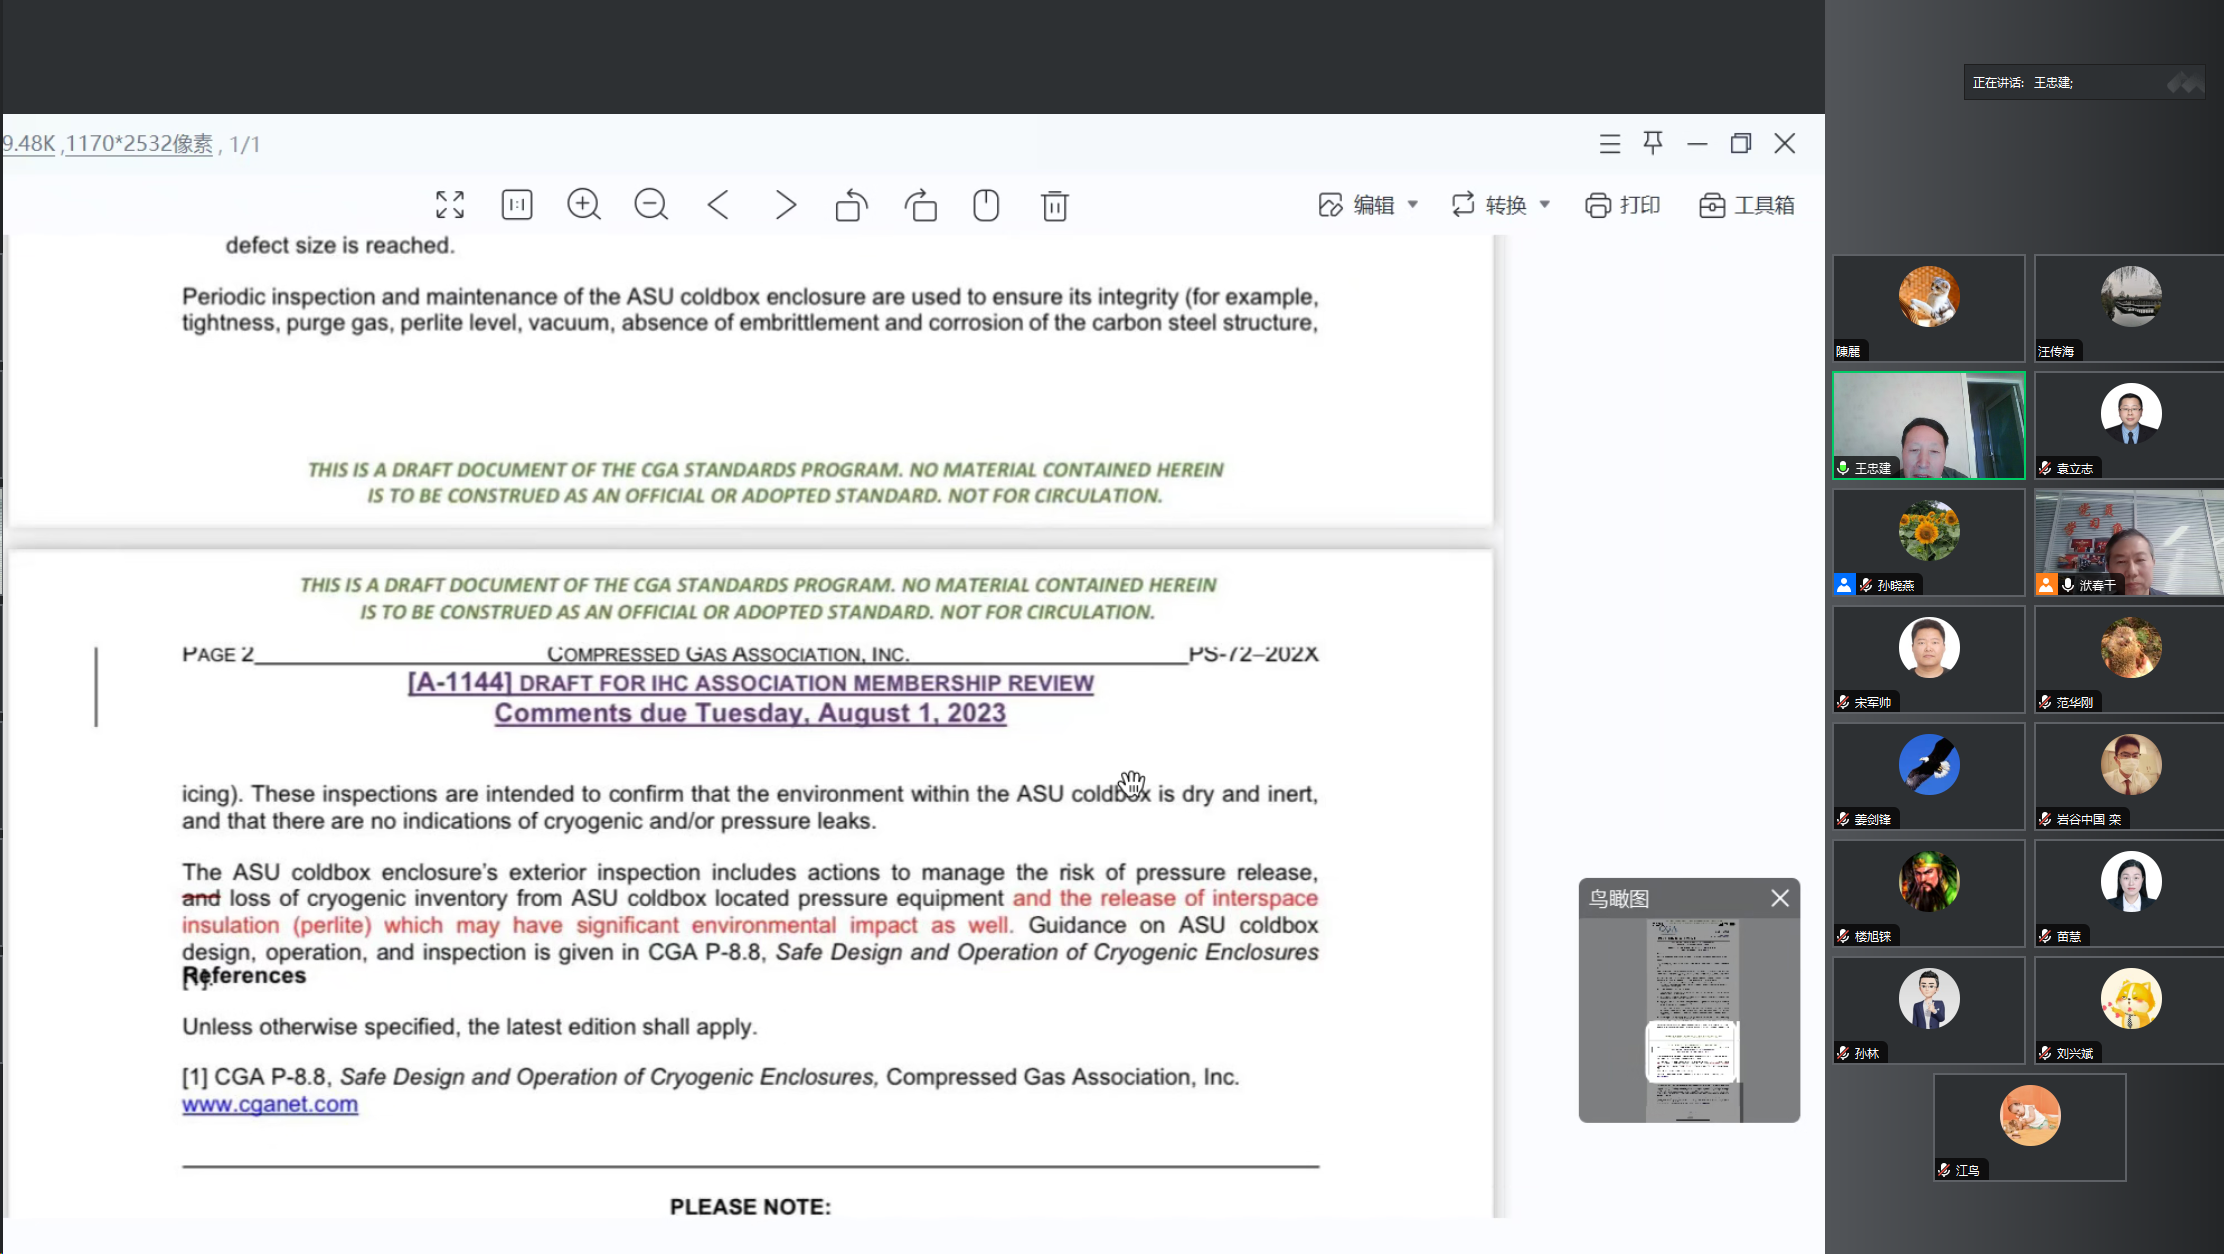Image resolution: width=2224 pixels, height=1254 pixels.
Task: Rotate the image counterclockwise
Action: [x=852, y=205]
